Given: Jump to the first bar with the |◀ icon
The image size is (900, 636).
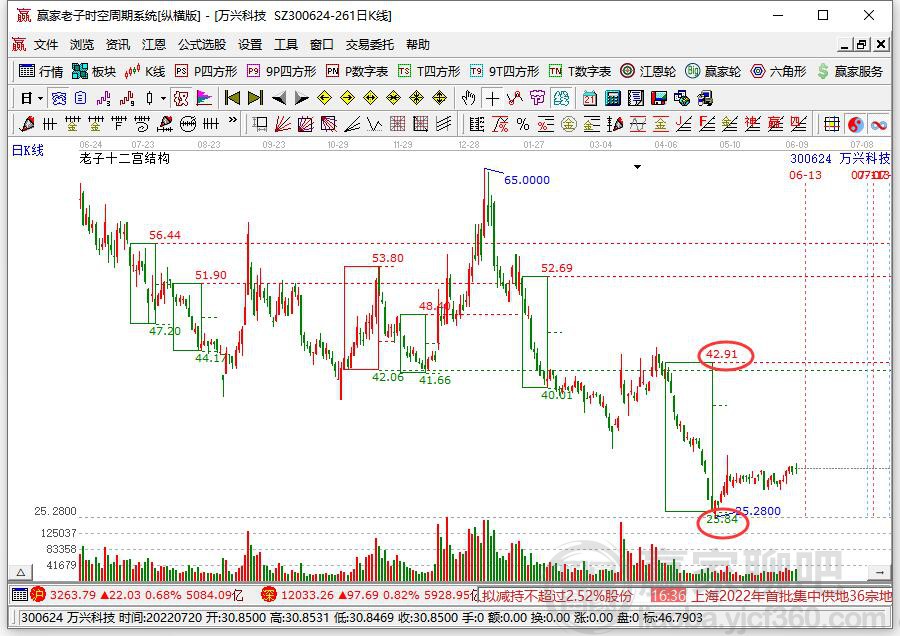Looking at the screenshot, I should pyautogui.click(x=232, y=99).
